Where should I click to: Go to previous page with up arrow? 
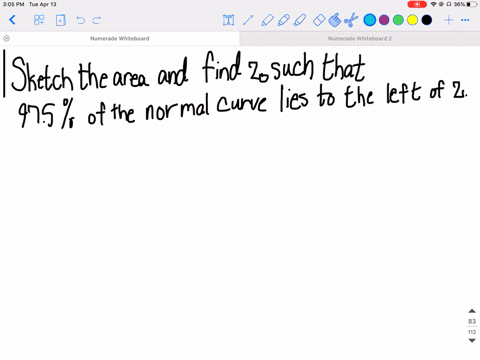coord(472,311)
